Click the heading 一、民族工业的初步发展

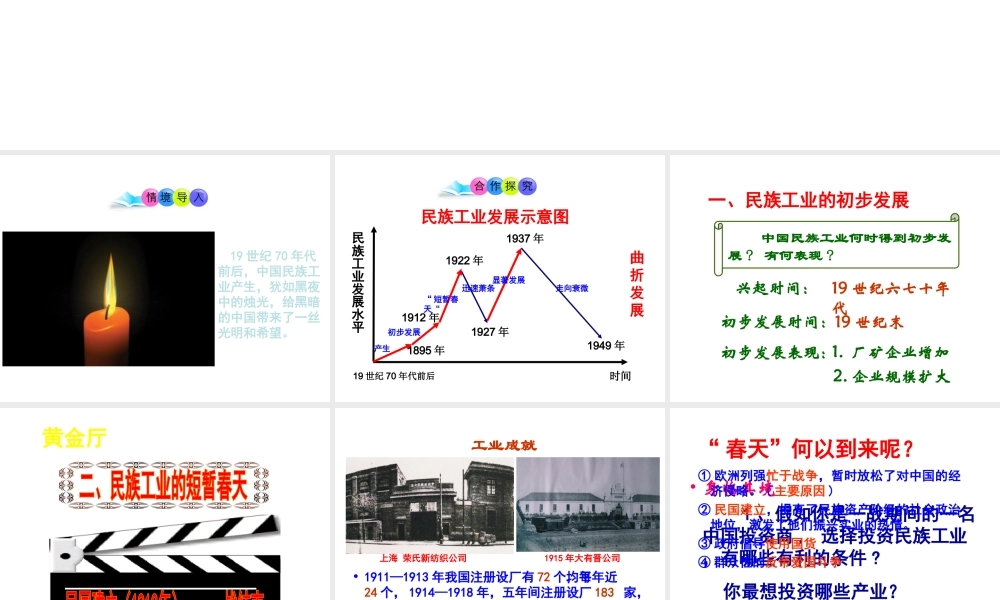click(809, 200)
